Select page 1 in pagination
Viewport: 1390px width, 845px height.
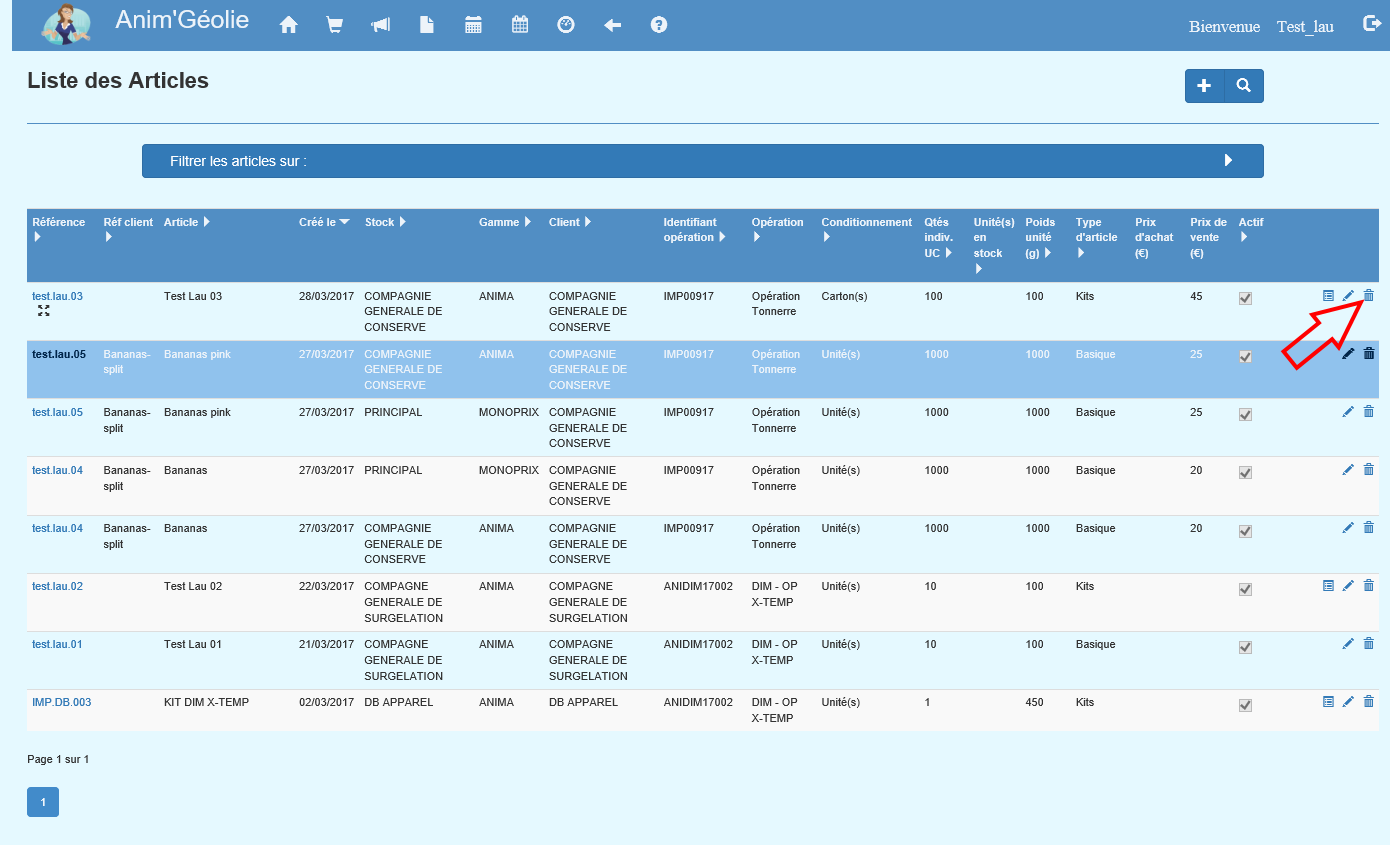[x=43, y=802]
